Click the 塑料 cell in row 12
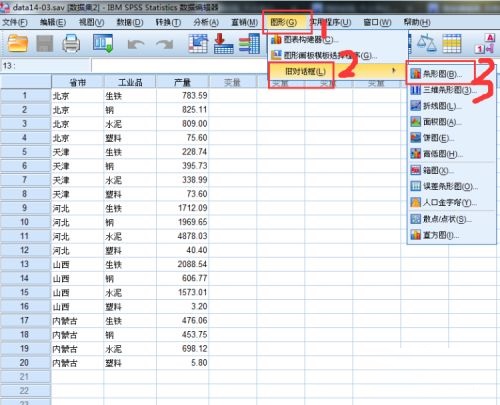This screenshot has height=405, width=500. pyautogui.click(x=130, y=250)
